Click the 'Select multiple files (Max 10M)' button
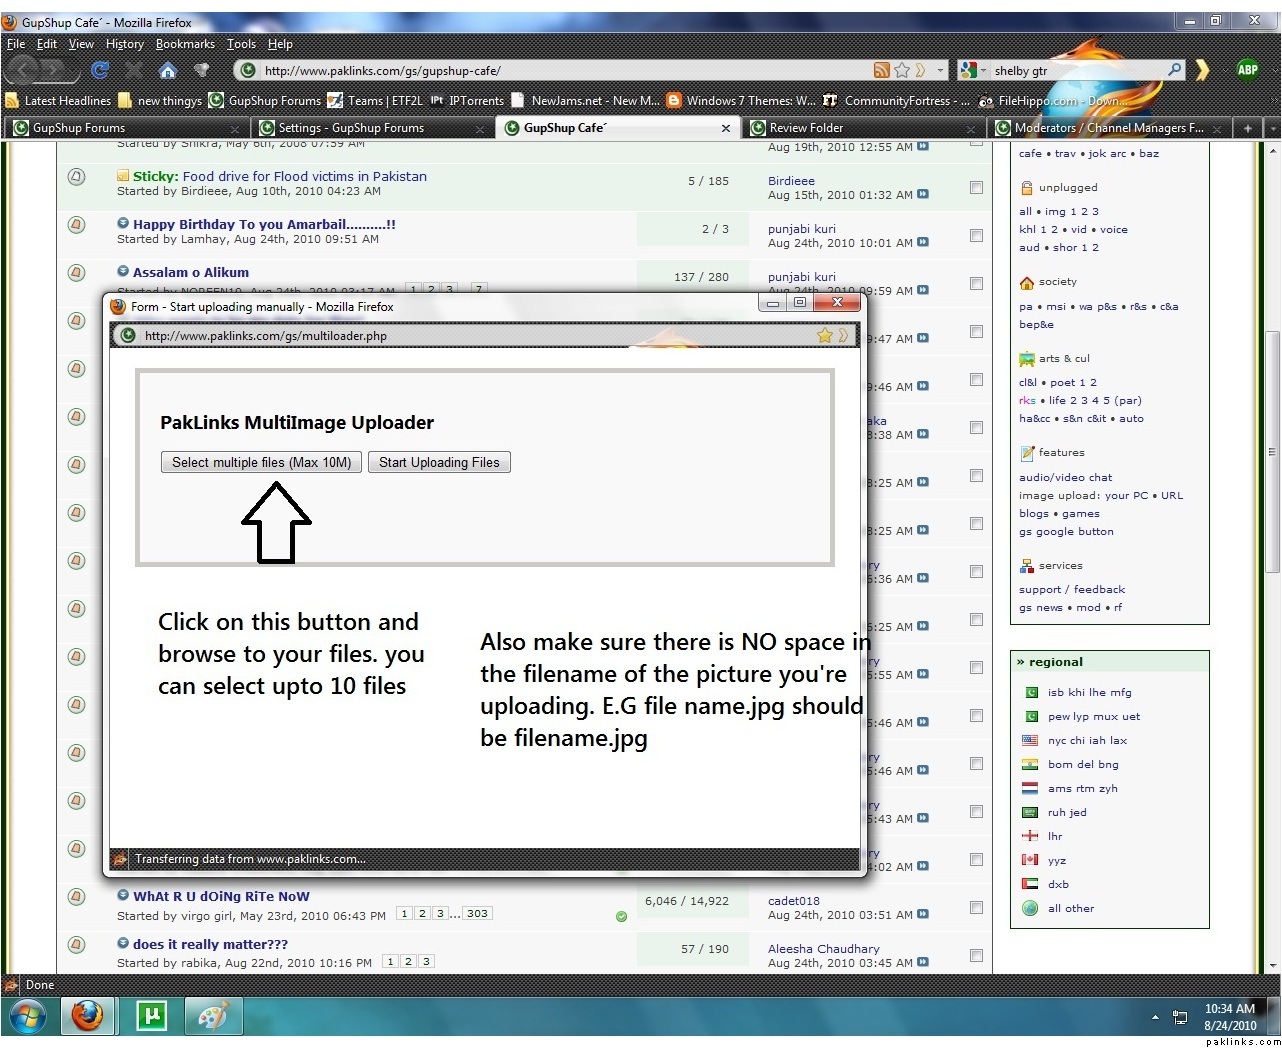Viewport: 1282px width, 1048px height. 261,462
